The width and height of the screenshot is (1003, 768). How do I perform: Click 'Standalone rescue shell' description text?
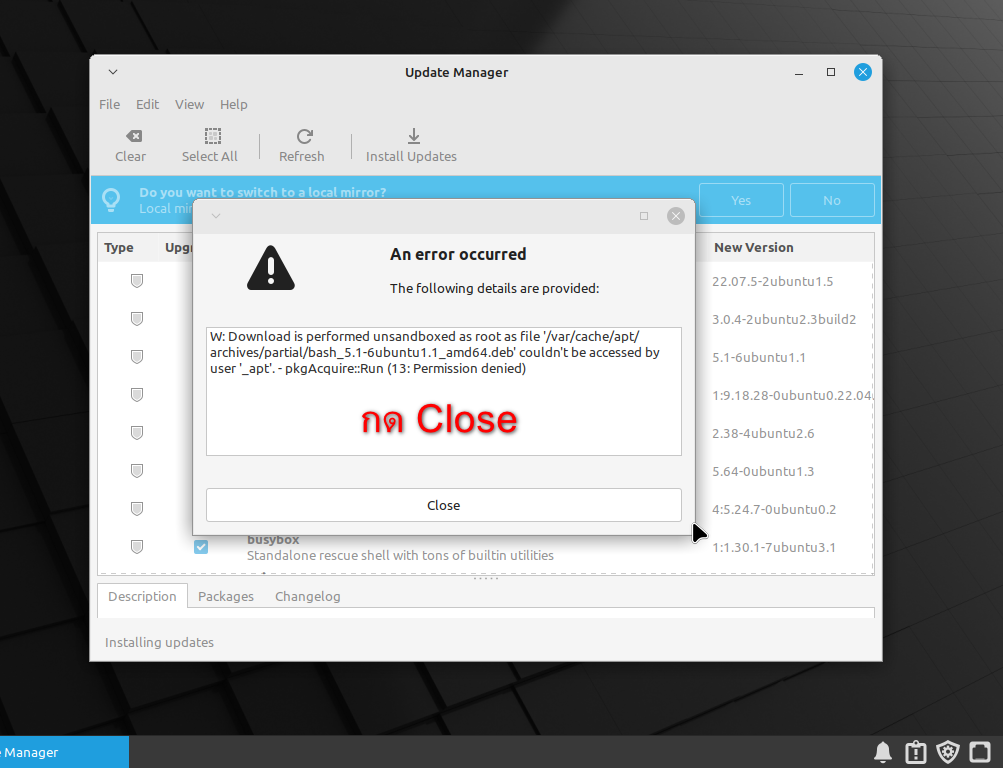(x=400, y=555)
